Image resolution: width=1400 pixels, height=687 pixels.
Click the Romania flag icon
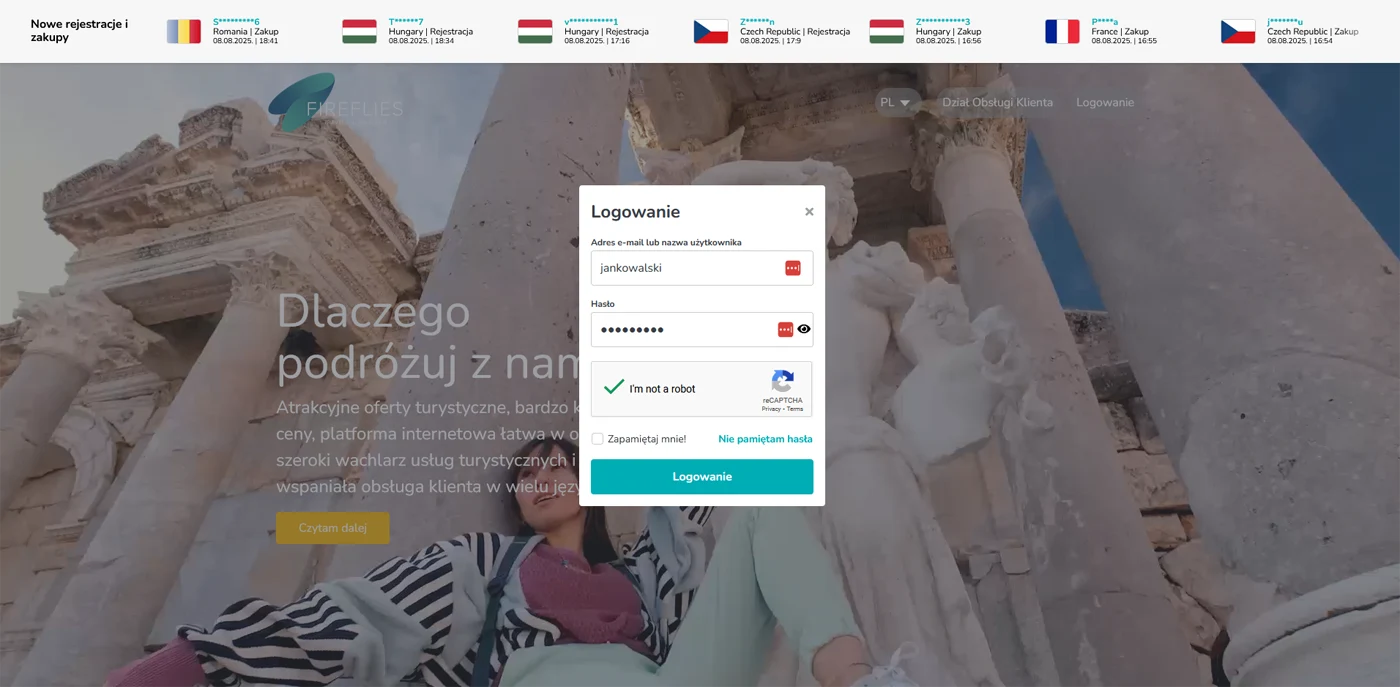tap(183, 32)
